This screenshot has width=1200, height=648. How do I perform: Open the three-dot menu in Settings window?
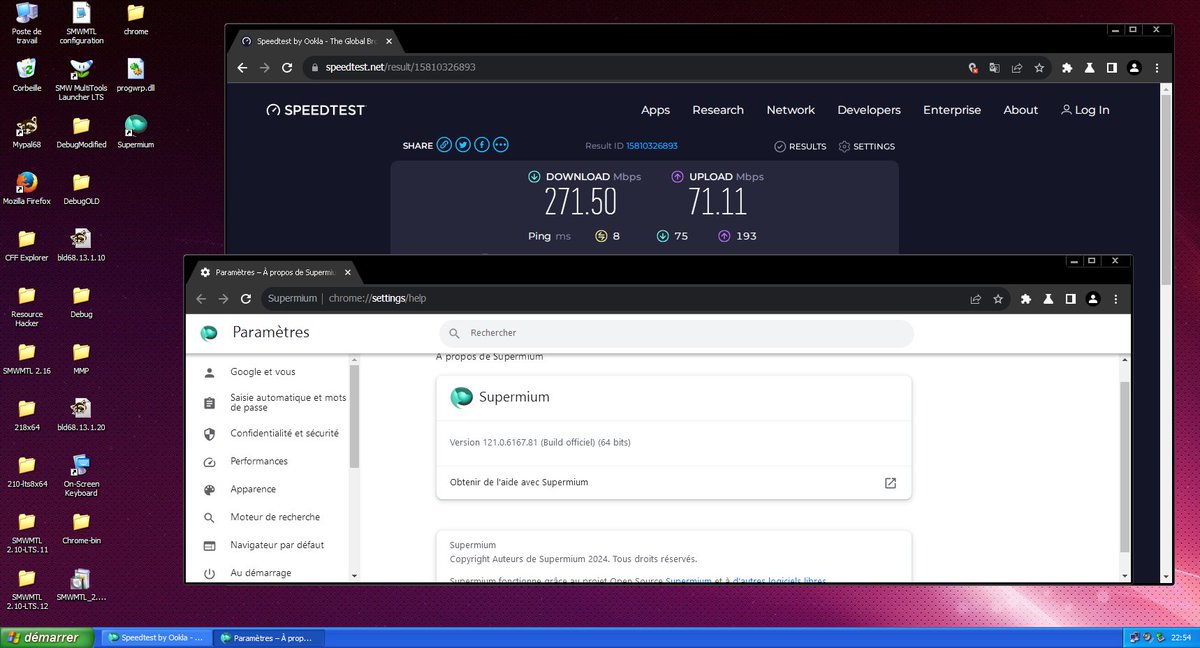point(1116,298)
